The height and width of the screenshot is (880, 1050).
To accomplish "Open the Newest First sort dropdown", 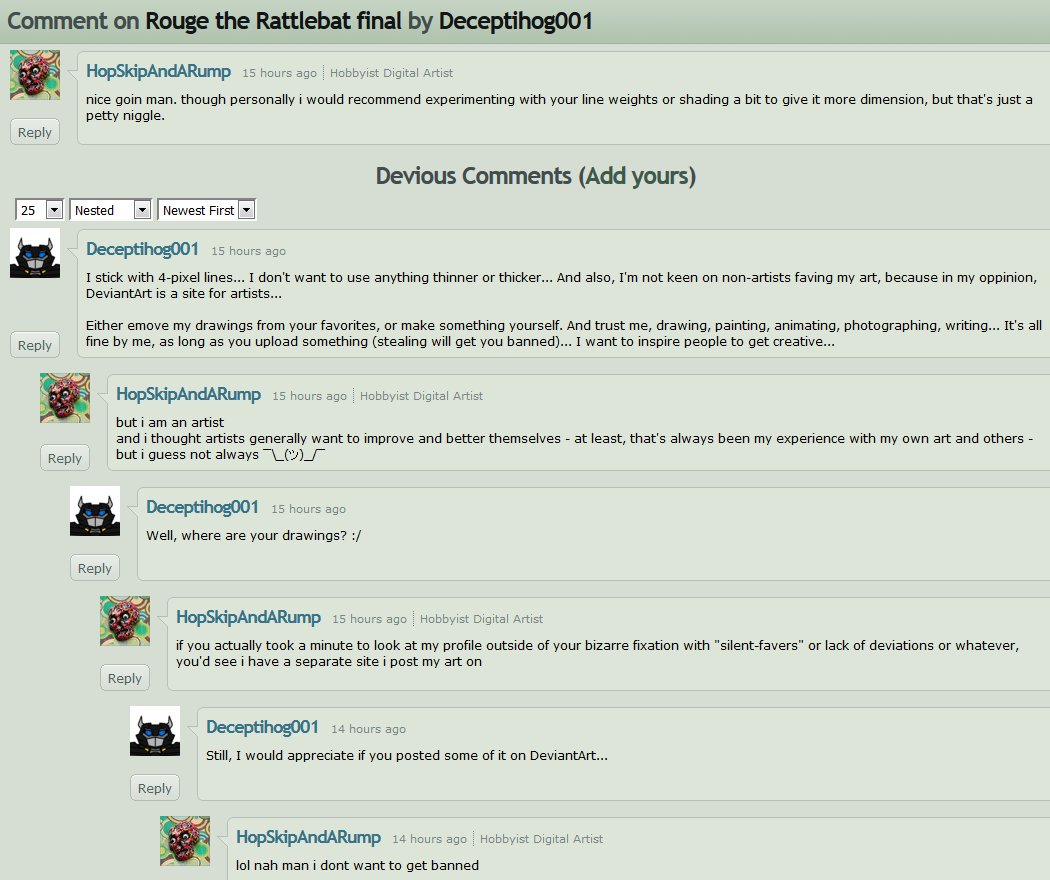I will 207,210.
